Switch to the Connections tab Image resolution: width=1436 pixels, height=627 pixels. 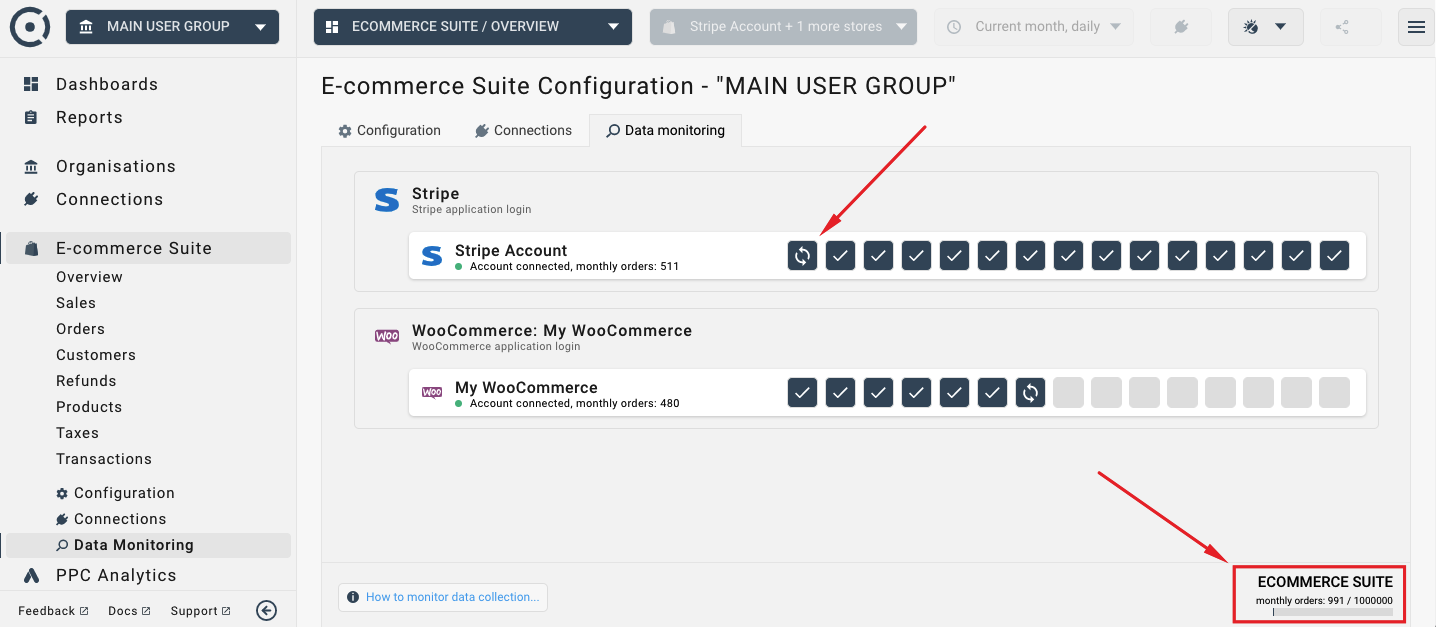523,131
